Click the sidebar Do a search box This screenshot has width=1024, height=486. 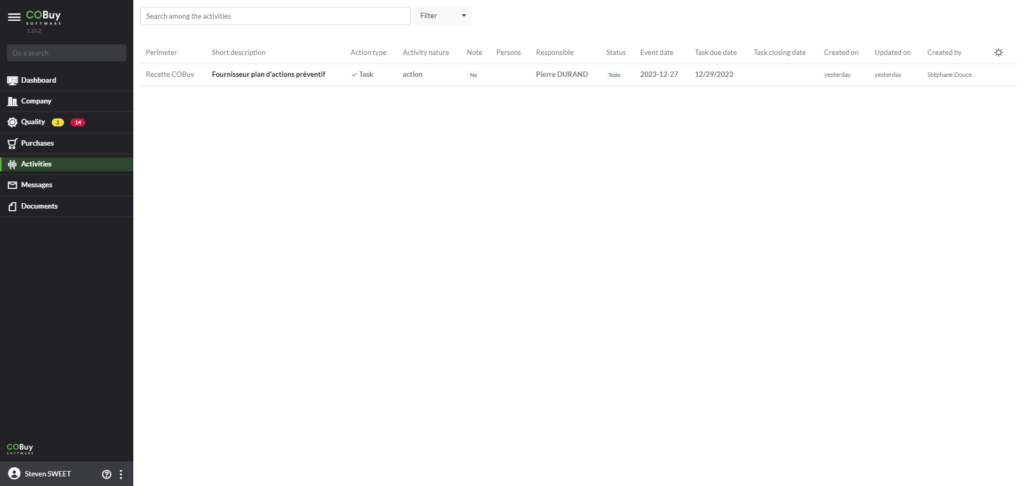coord(66,52)
